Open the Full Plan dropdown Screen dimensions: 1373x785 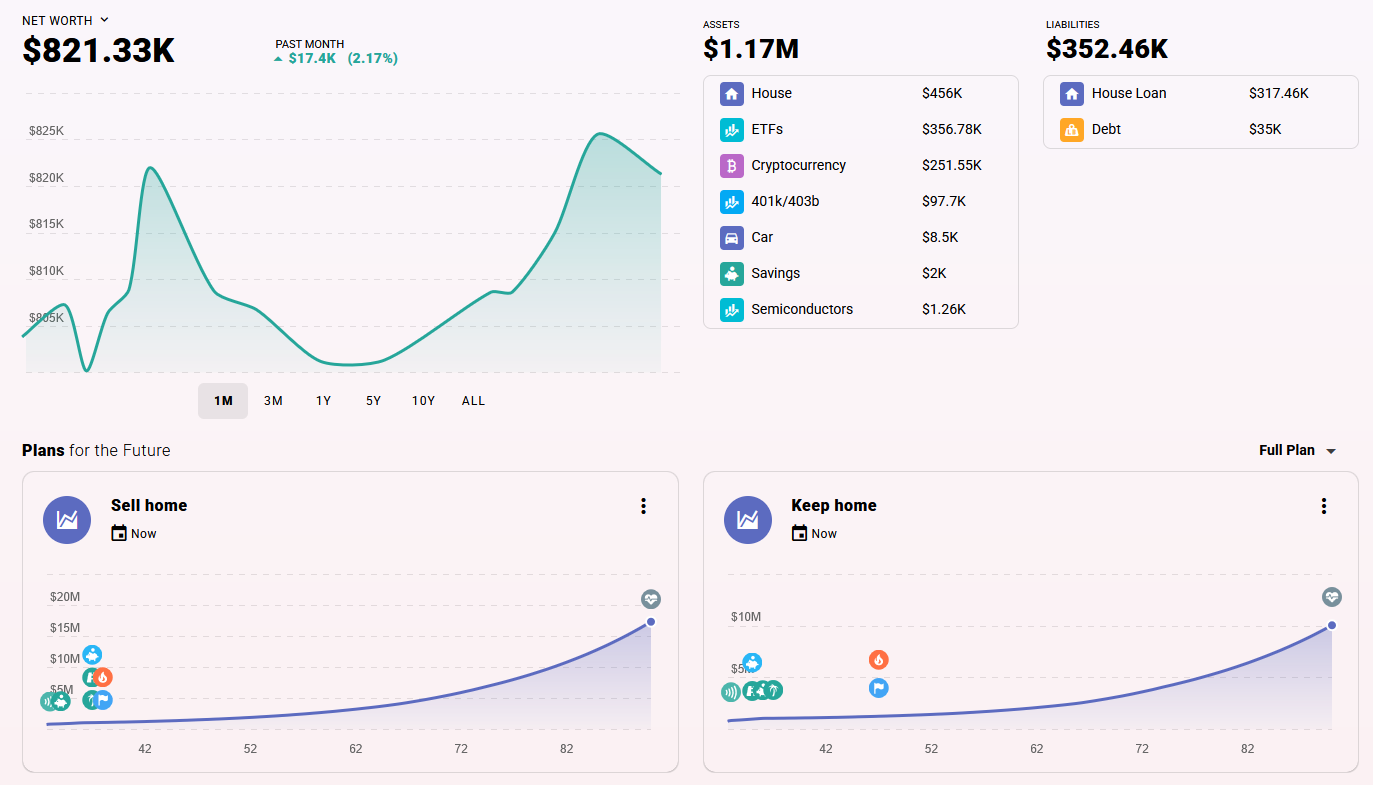click(1297, 451)
